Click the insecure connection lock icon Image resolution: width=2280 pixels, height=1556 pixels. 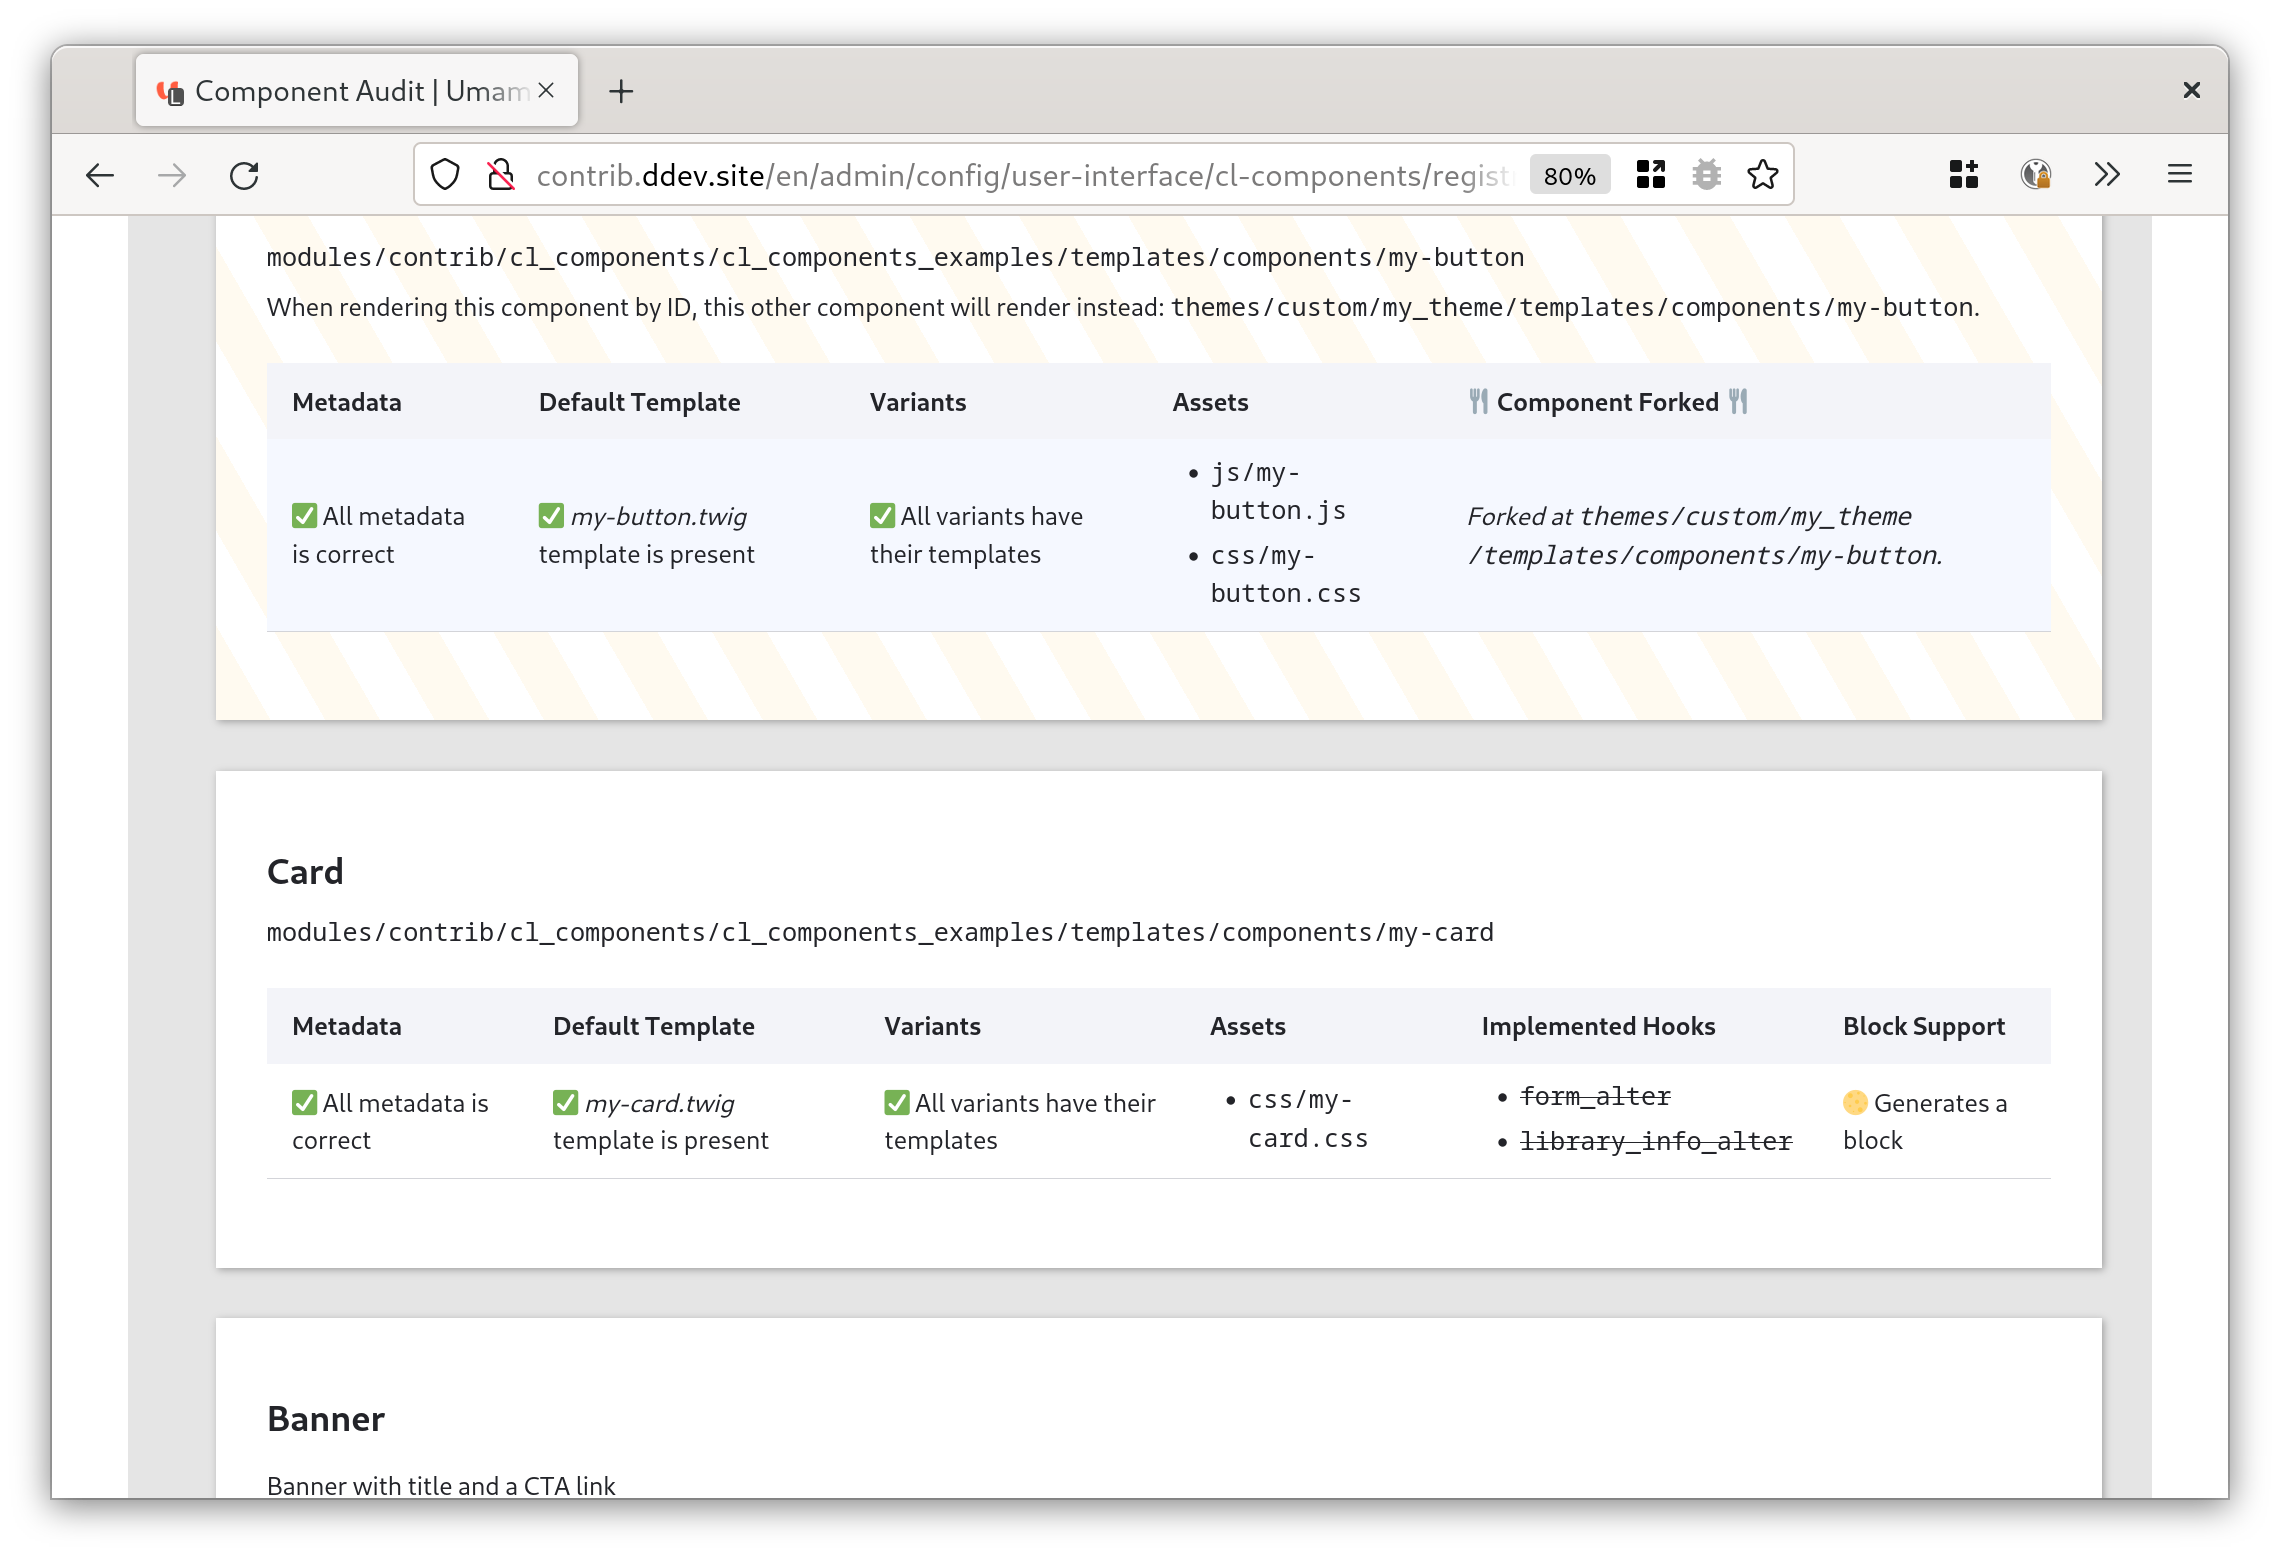[500, 175]
